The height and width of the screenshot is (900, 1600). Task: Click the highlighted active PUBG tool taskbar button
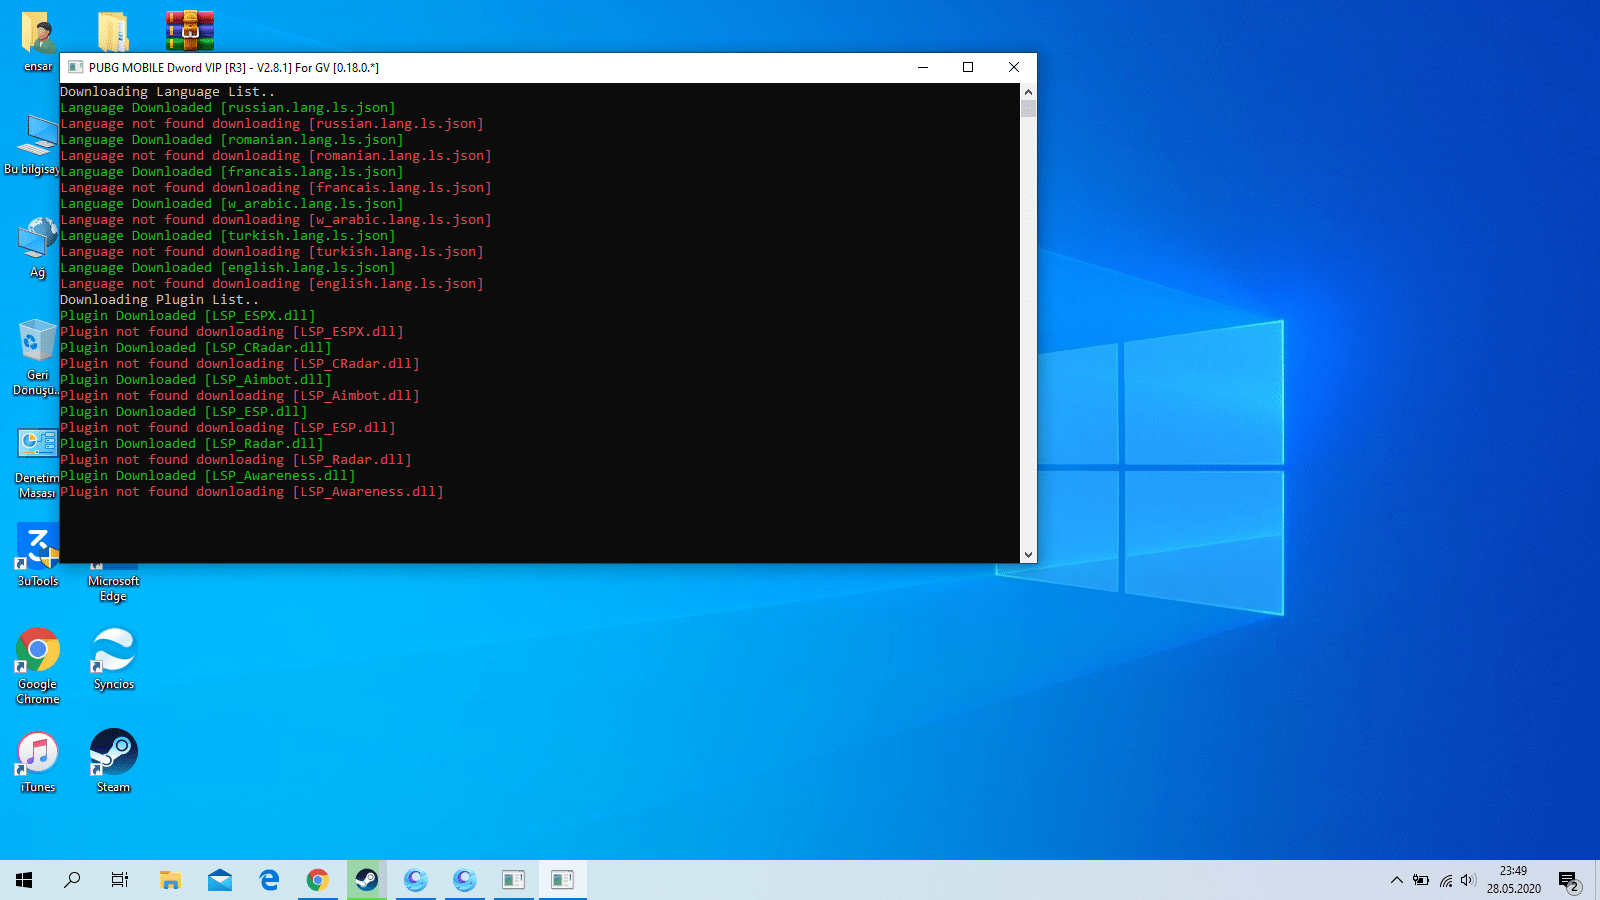563,880
